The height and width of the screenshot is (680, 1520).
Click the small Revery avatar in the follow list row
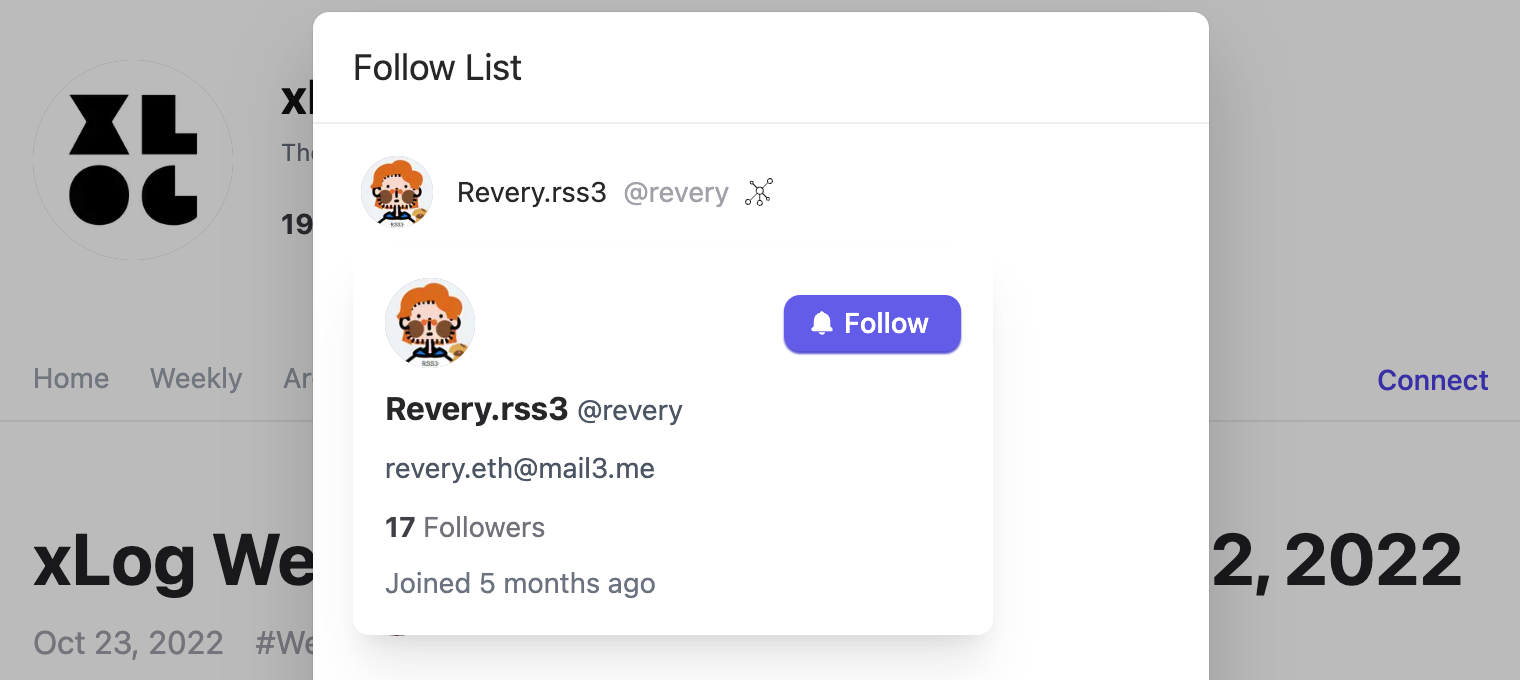(397, 192)
